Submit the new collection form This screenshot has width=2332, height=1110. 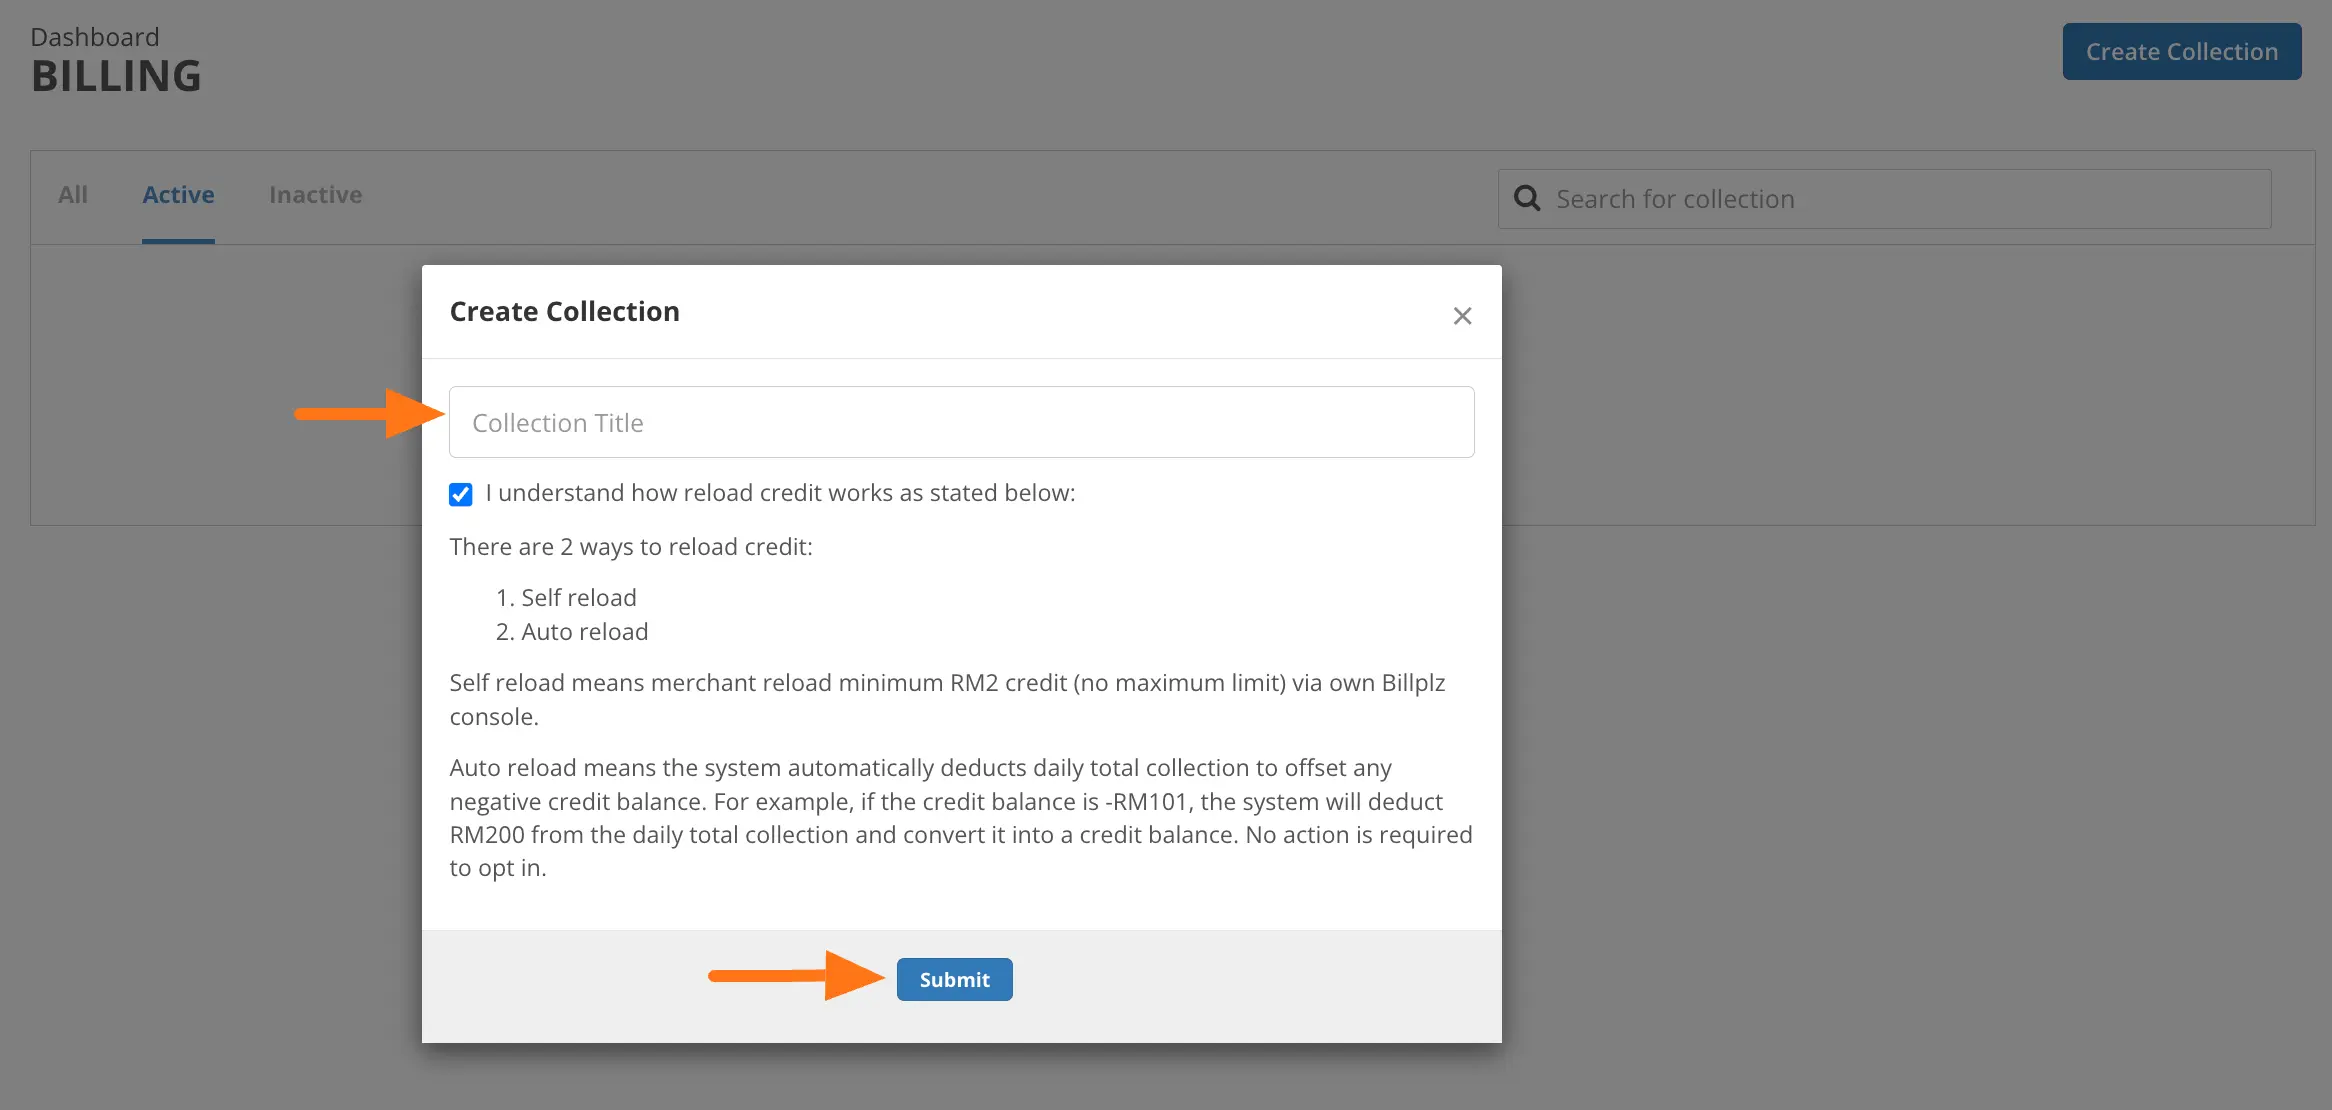(953, 979)
